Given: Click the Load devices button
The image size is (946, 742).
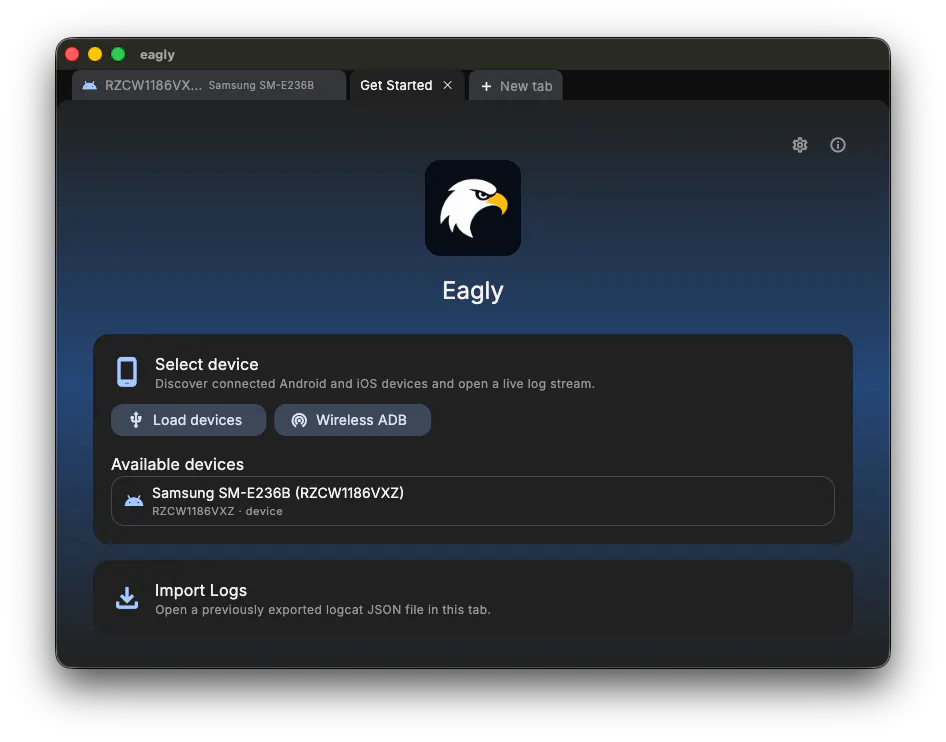Looking at the screenshot, I should click(188, 420).
